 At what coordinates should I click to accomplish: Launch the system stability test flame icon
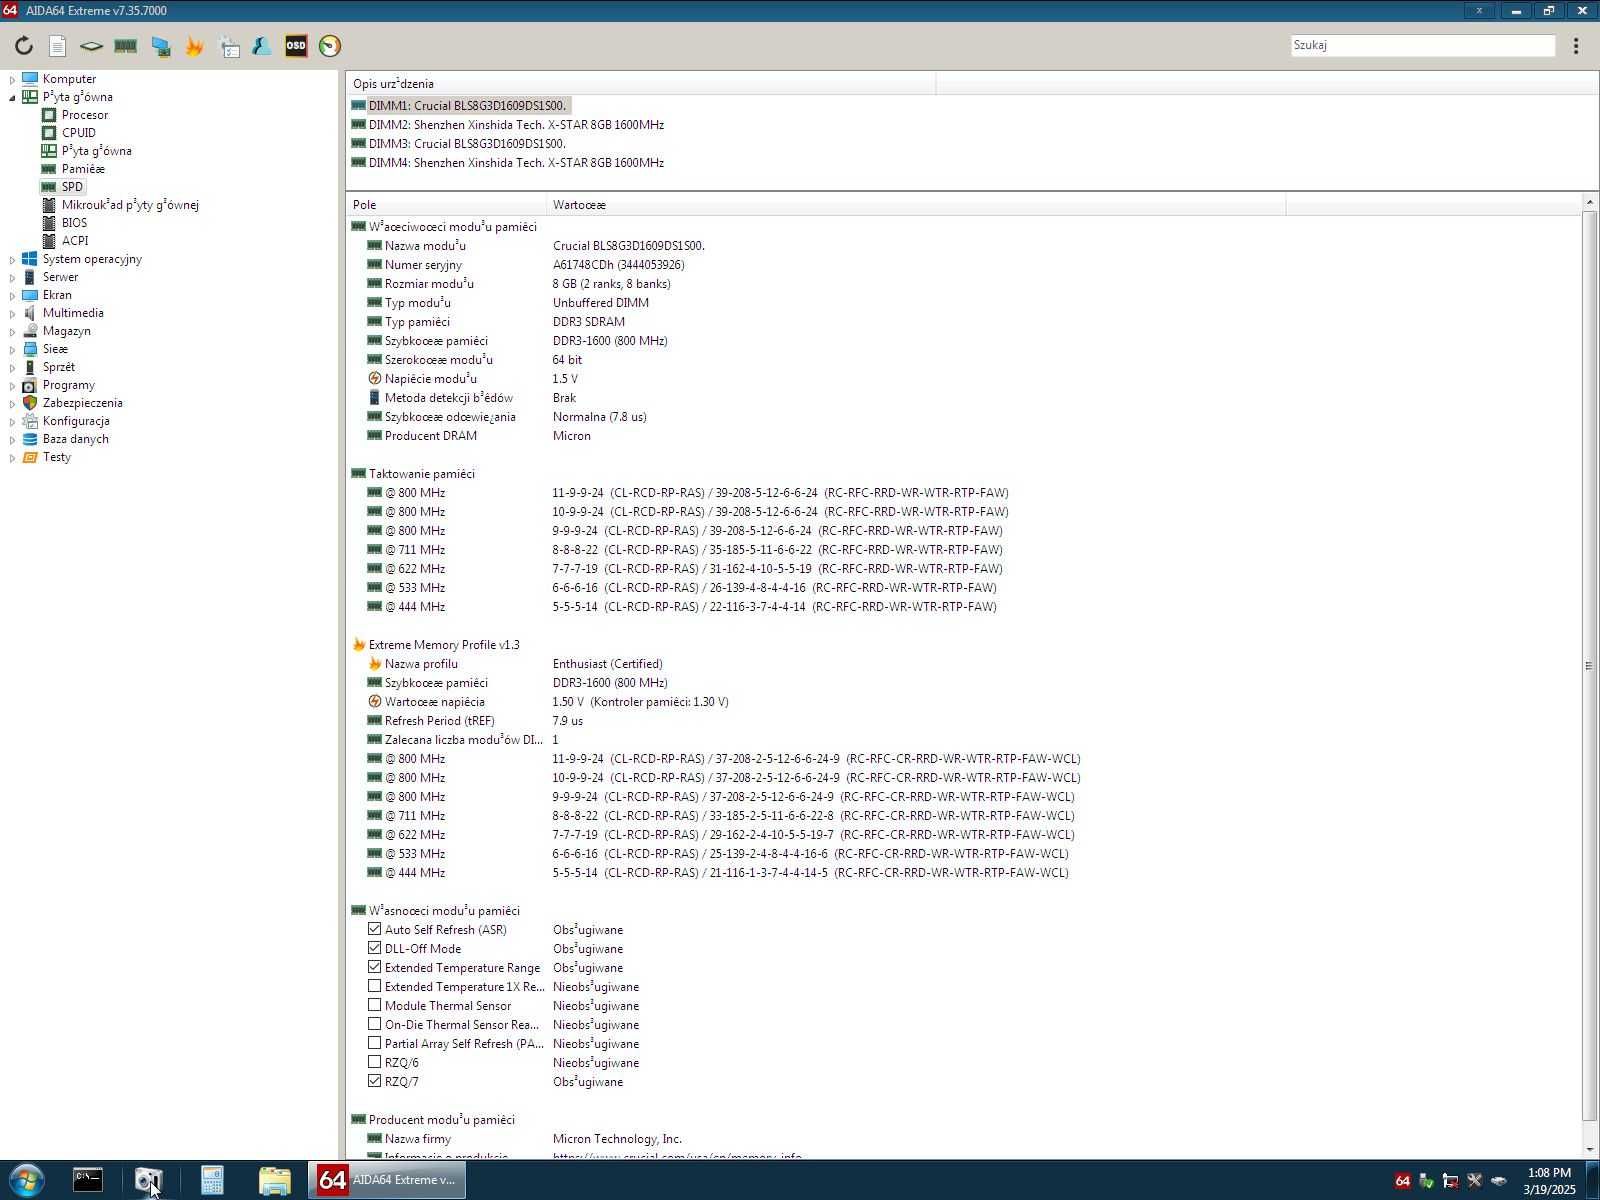194,46
